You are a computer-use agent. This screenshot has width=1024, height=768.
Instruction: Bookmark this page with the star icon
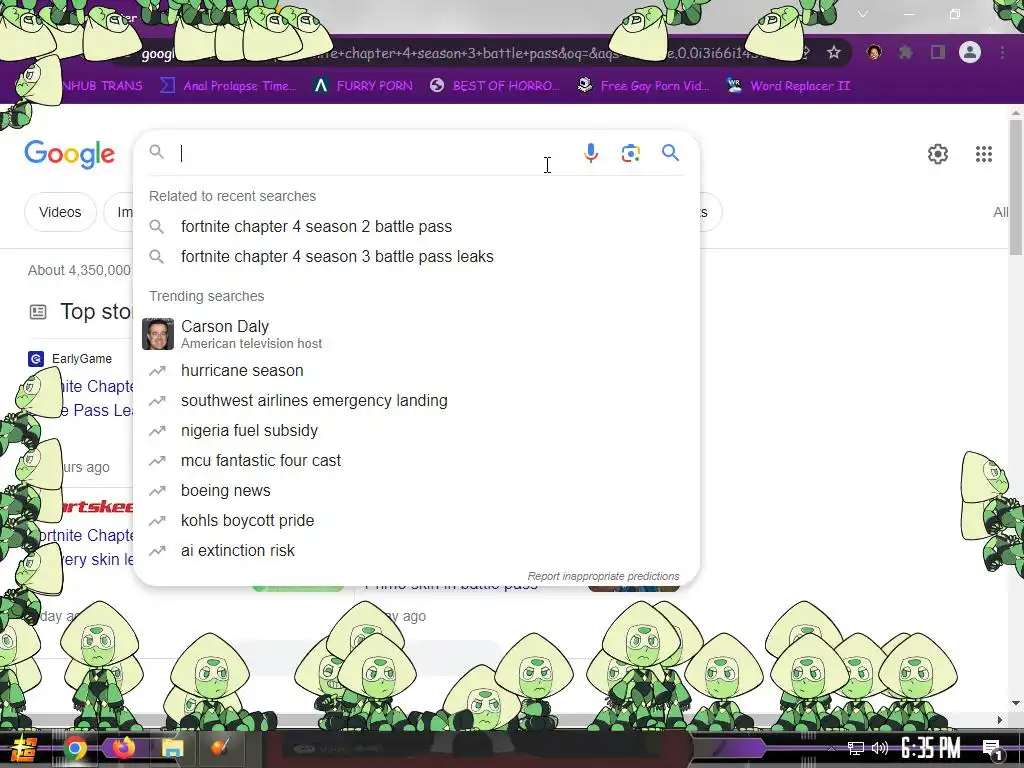pos(833,52)
